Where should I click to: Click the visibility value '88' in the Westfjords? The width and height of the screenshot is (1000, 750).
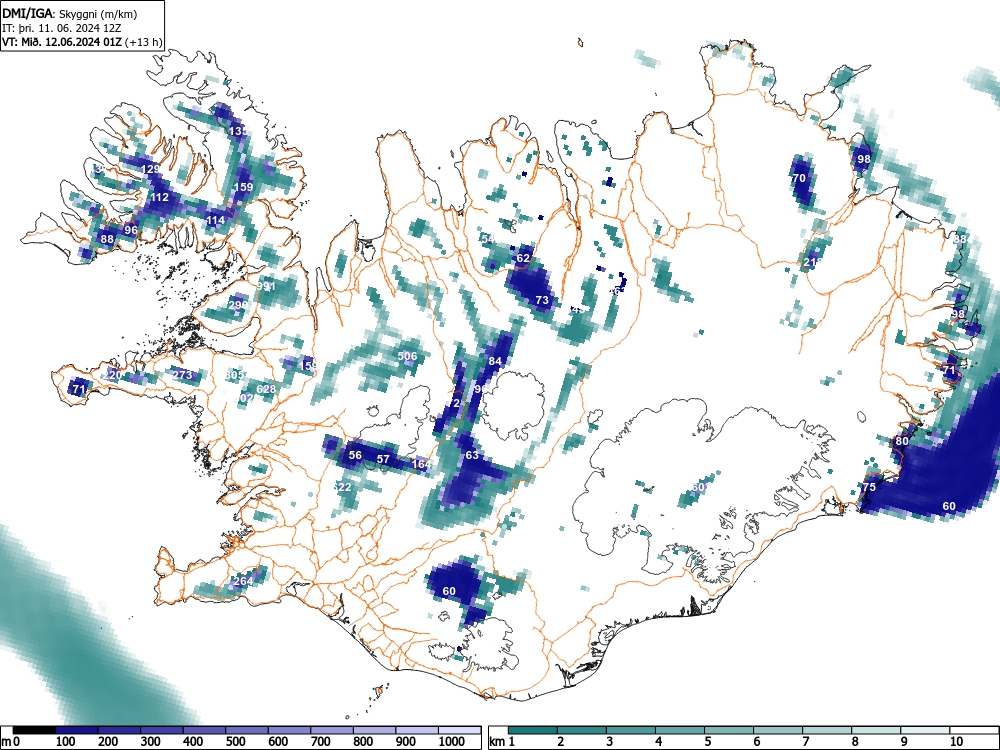[107, 240]
